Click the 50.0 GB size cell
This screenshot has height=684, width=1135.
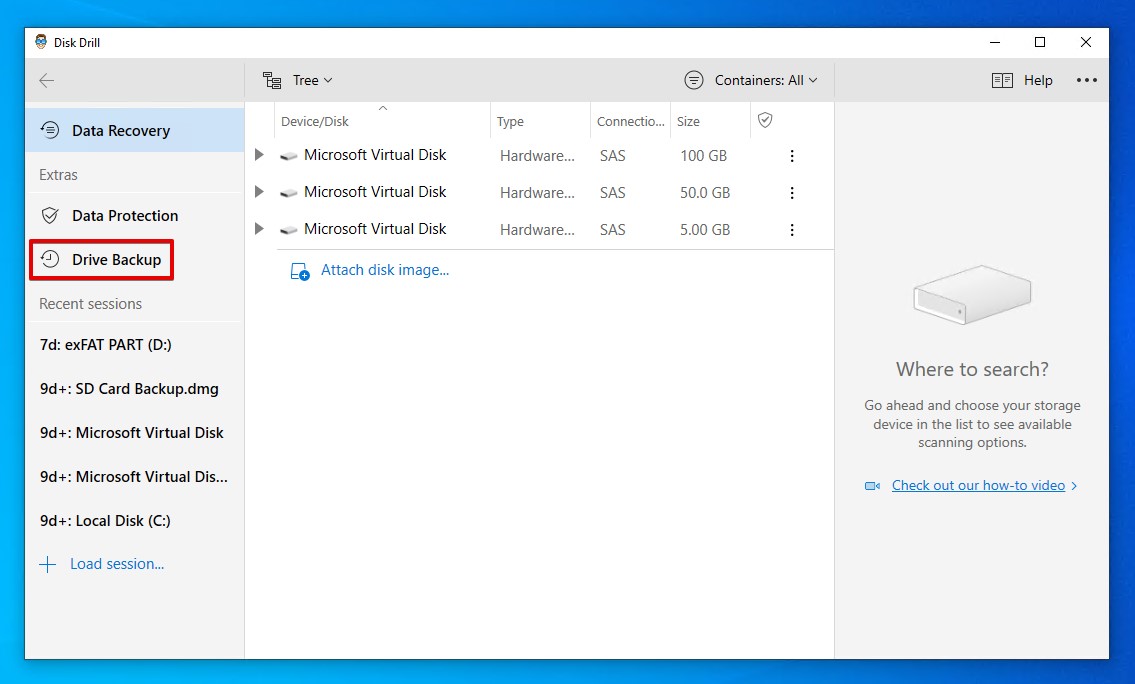point(705,193)
